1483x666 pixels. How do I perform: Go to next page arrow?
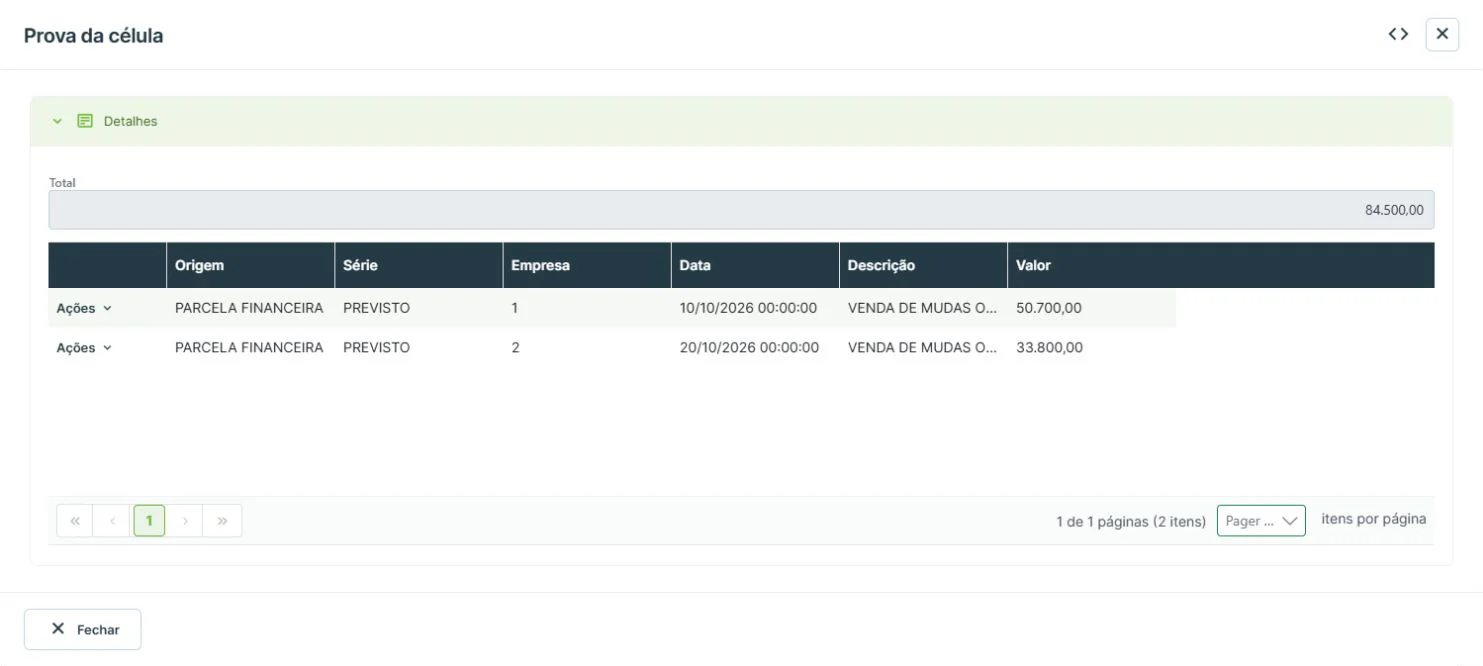185,521
